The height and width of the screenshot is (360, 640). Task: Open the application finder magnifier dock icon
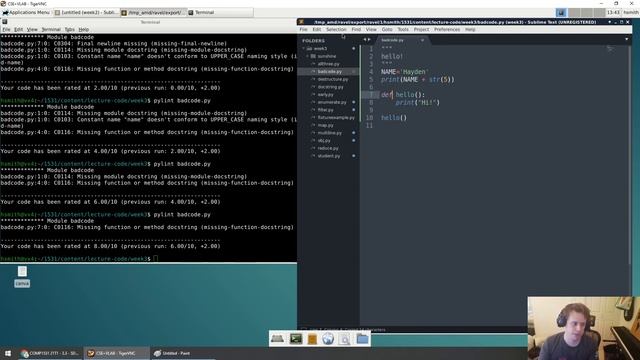345,339
